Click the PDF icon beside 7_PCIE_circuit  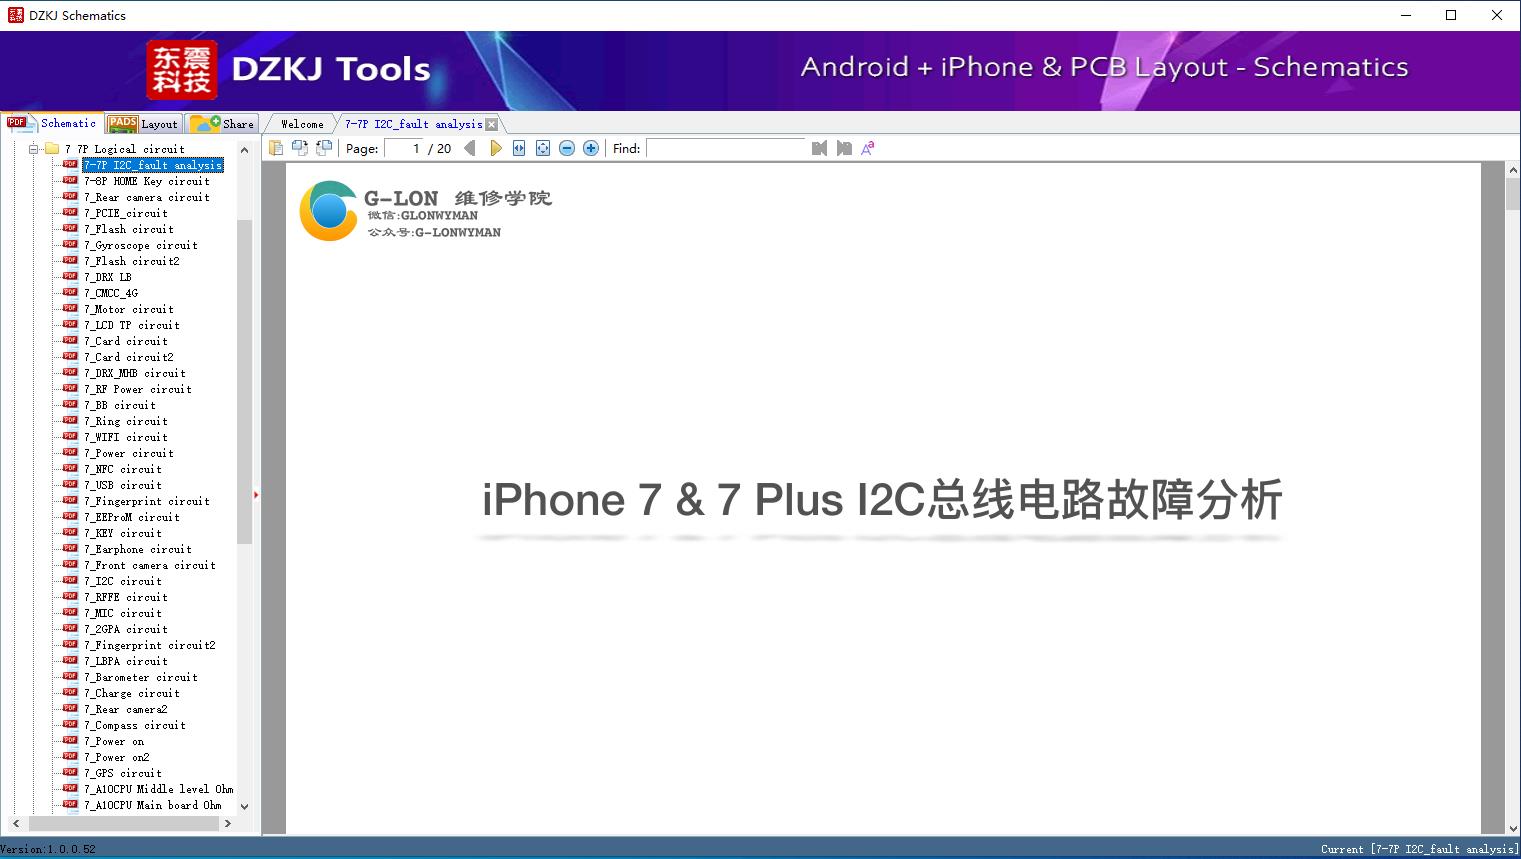(70, 213)
